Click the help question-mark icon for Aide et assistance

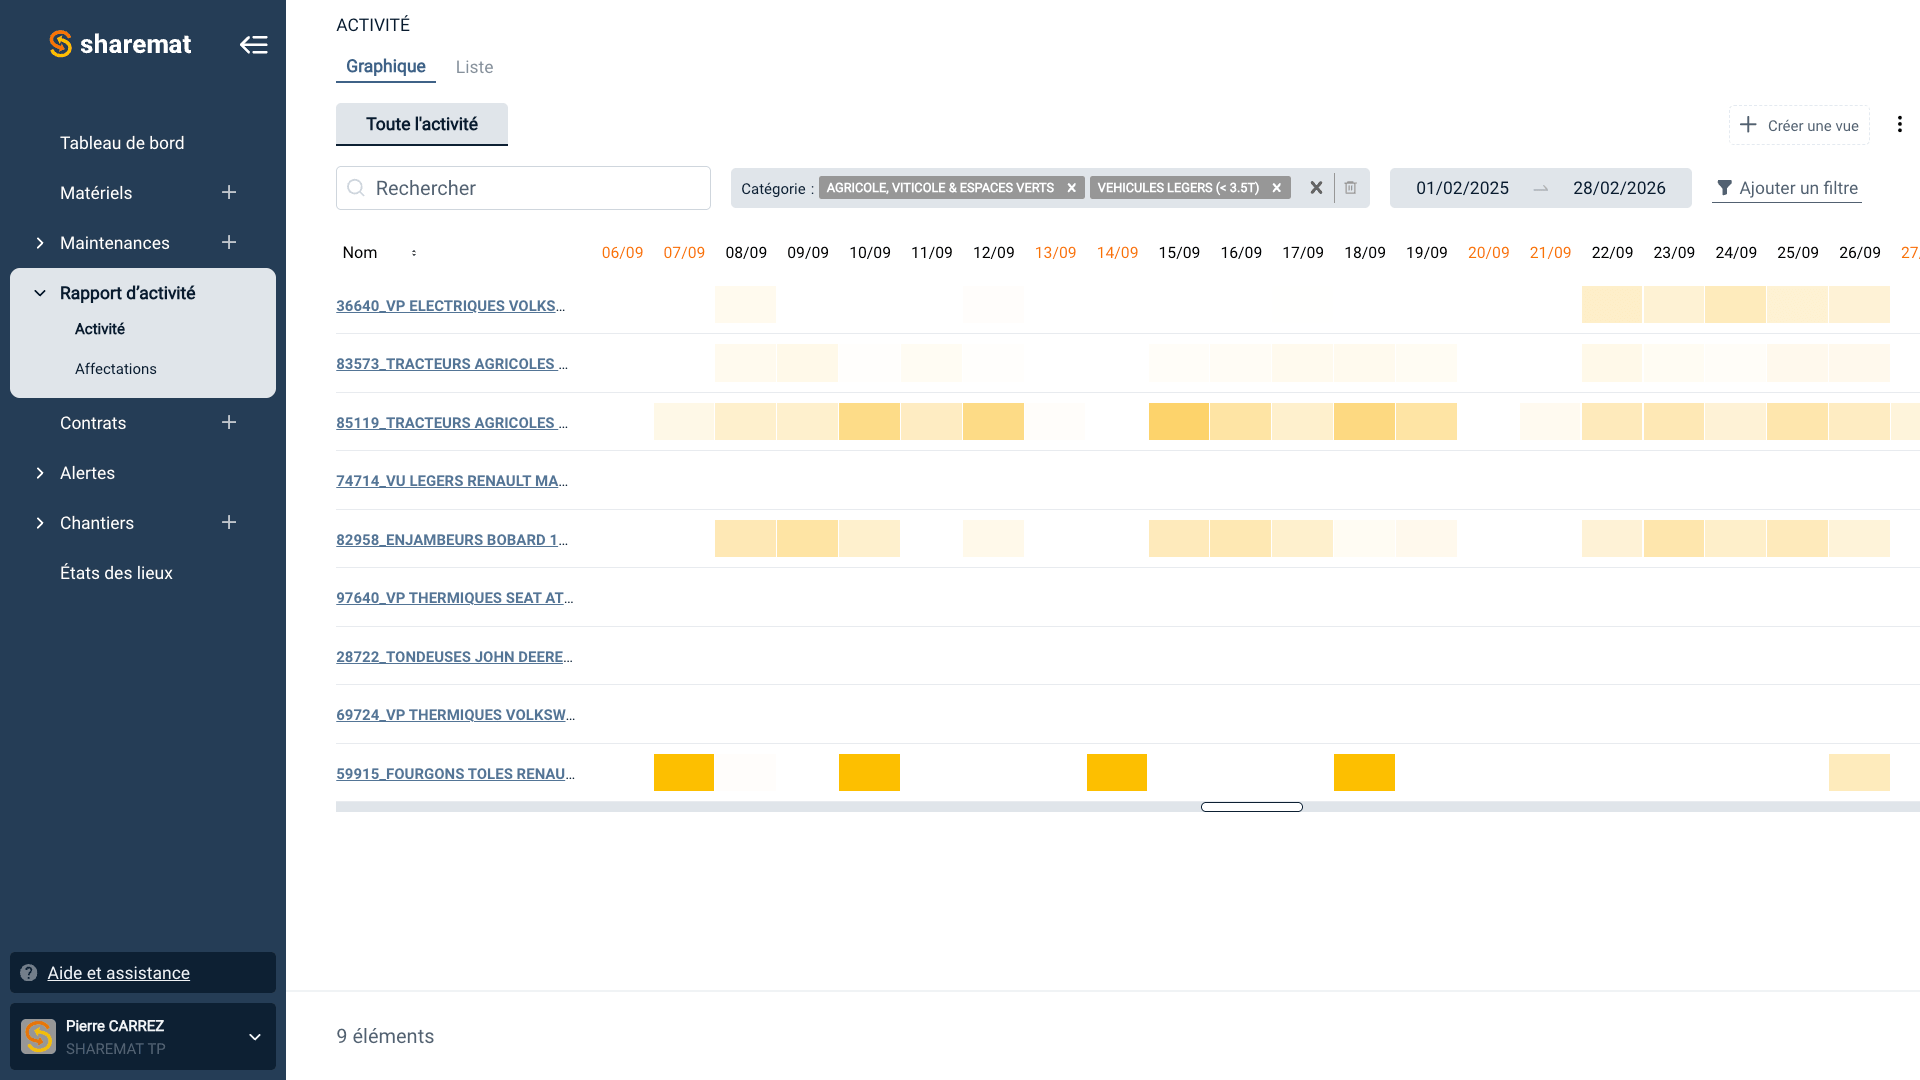point(29,972)
